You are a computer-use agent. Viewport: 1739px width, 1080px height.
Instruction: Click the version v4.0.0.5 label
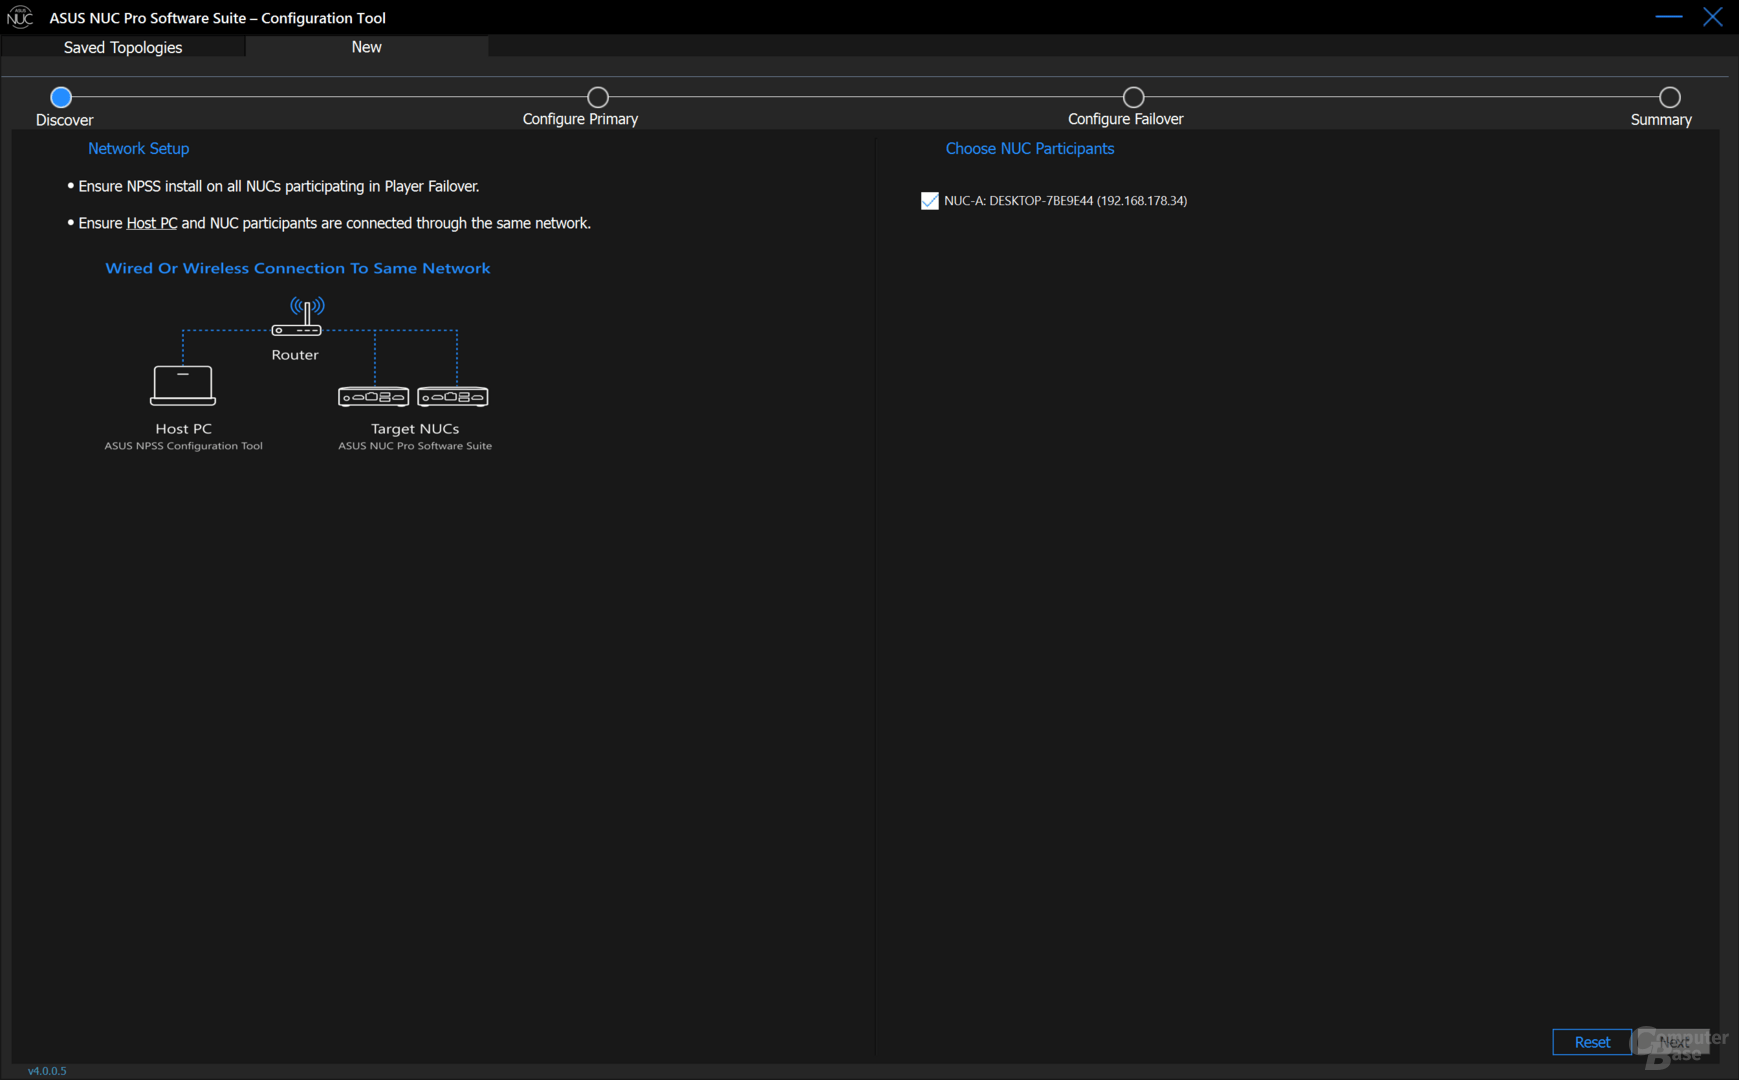[47, 1071]
